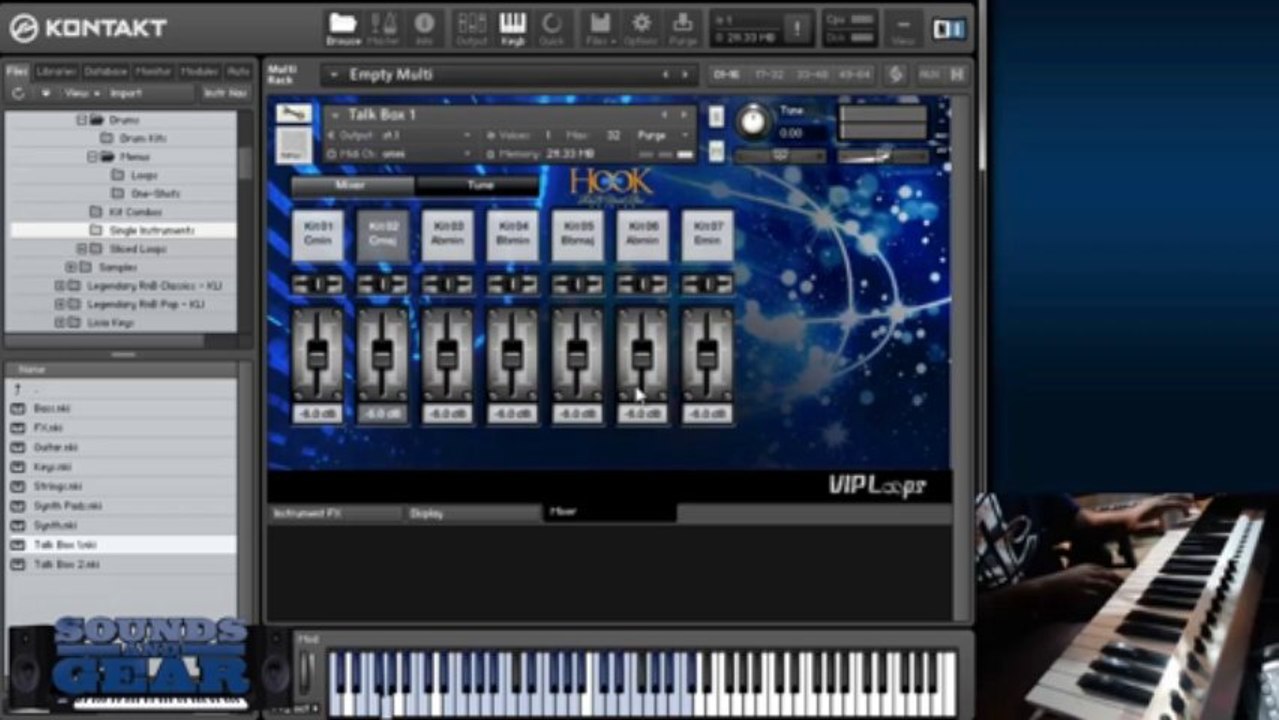Image resolution: width=1279 pixels, height=720 pixels.
Task: Open the instrument Purge dropdown
Action: click(664, 135)
